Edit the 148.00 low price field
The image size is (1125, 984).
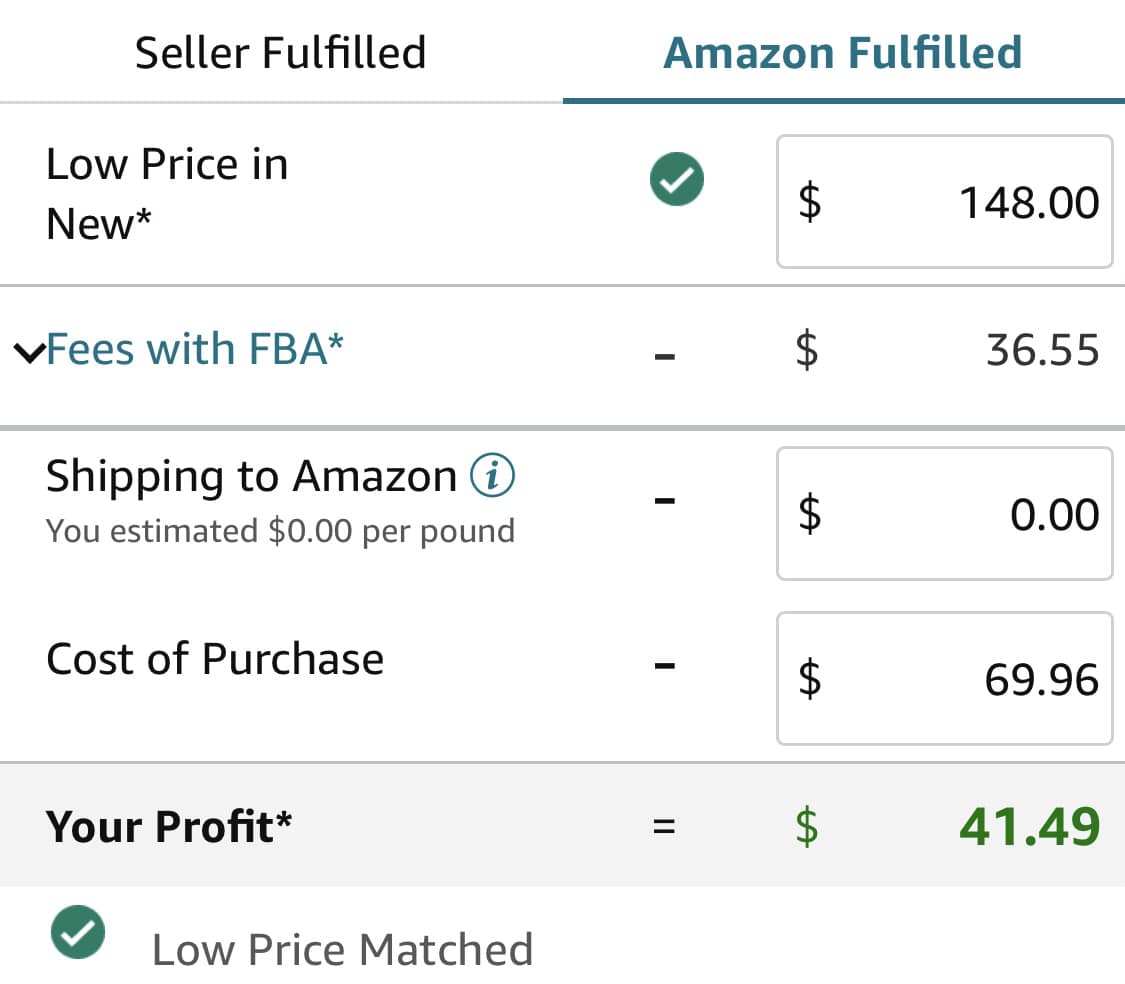tap(944, 202)
